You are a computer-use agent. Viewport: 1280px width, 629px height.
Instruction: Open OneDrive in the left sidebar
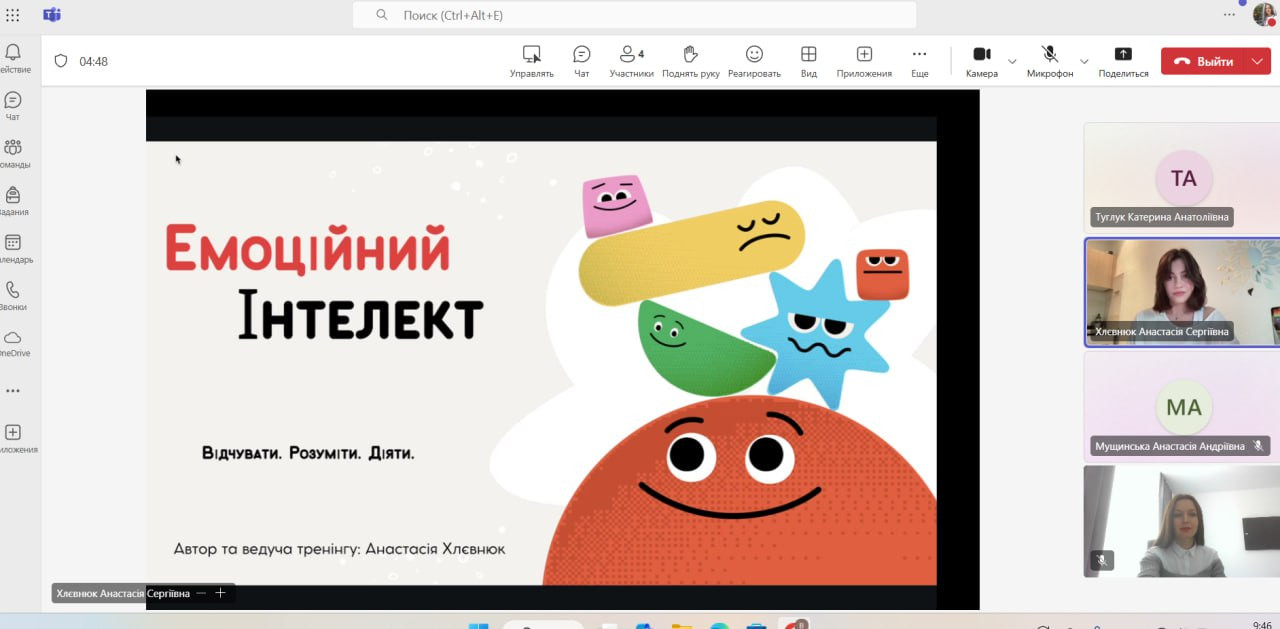point(13,344)
